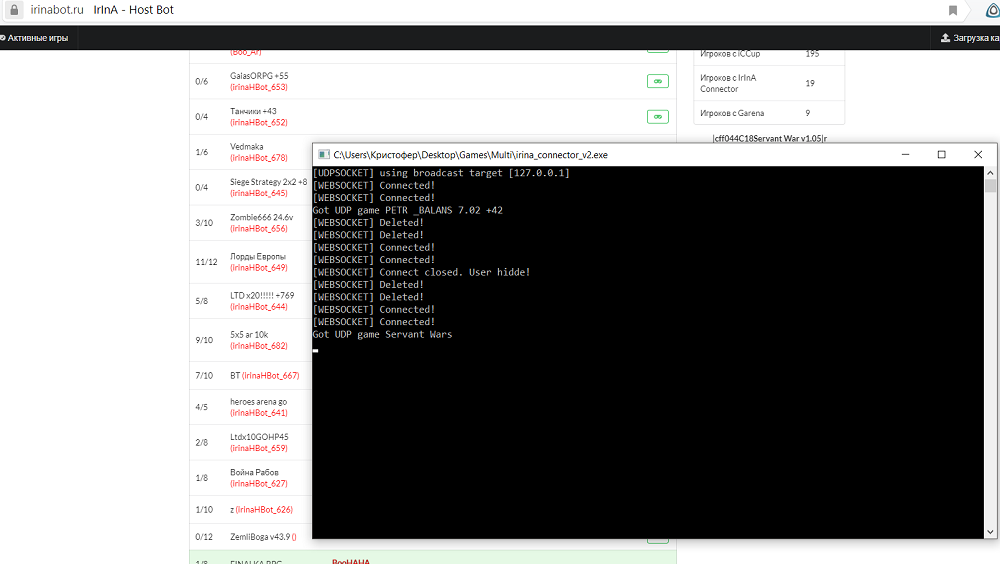The height and width of the screenshot is (564, 1000).
Task: Click the IrinaHBot_626 bot name next to z
Action: tap(264, 510)
